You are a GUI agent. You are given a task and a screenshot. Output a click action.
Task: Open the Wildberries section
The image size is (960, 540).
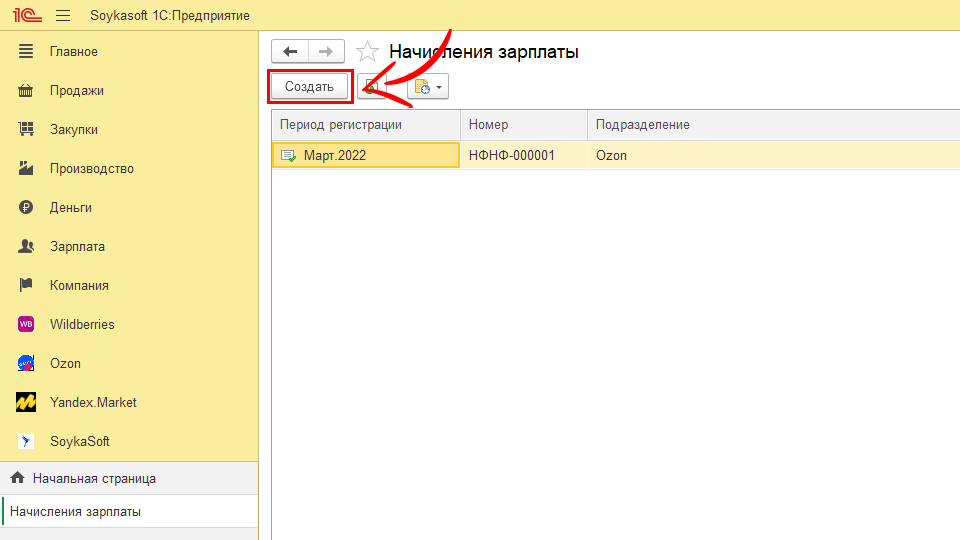coord(82,325)
